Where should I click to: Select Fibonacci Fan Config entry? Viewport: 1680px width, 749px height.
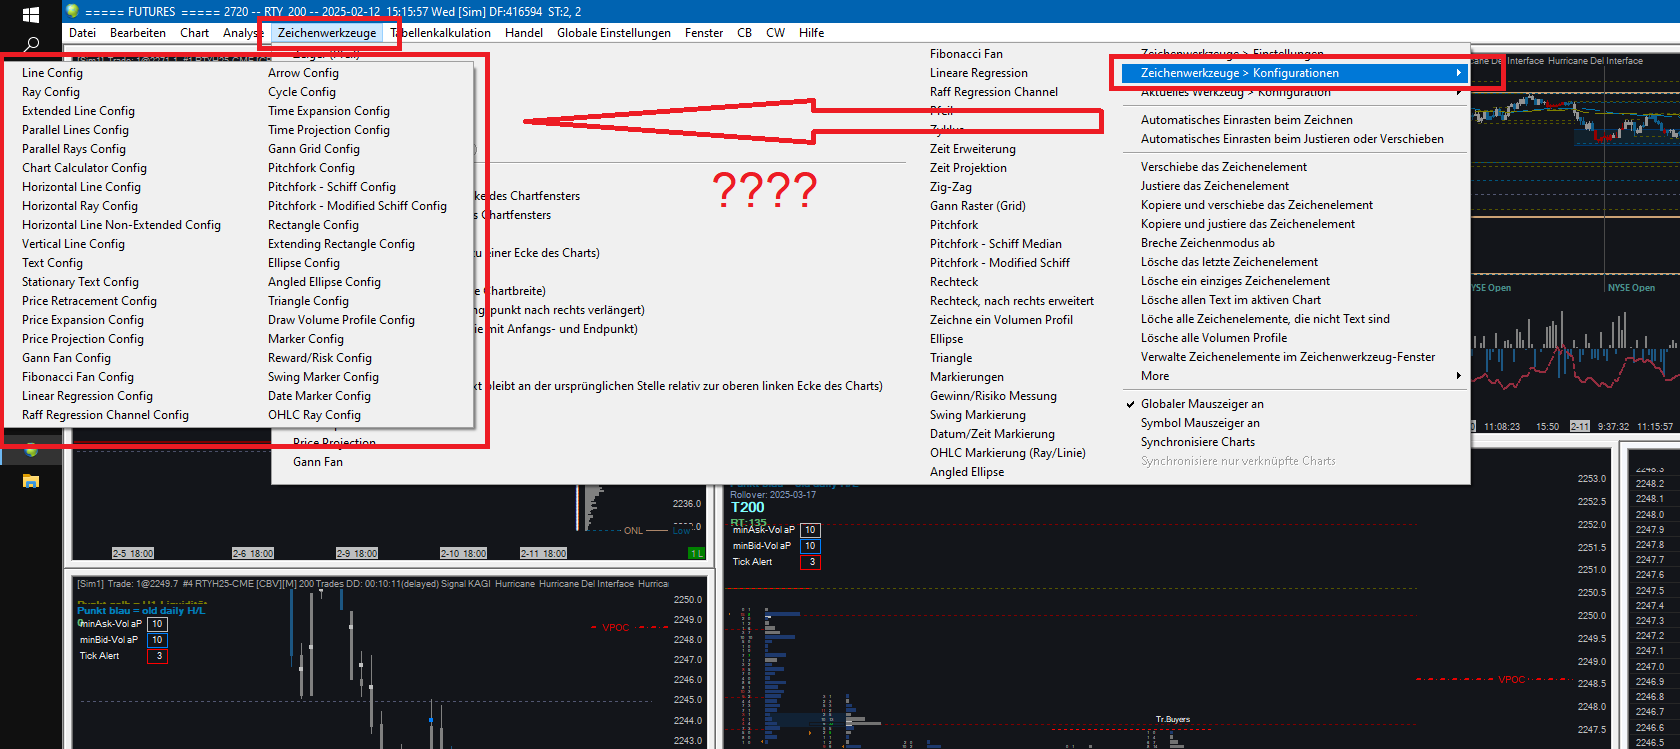pos(78,377)
